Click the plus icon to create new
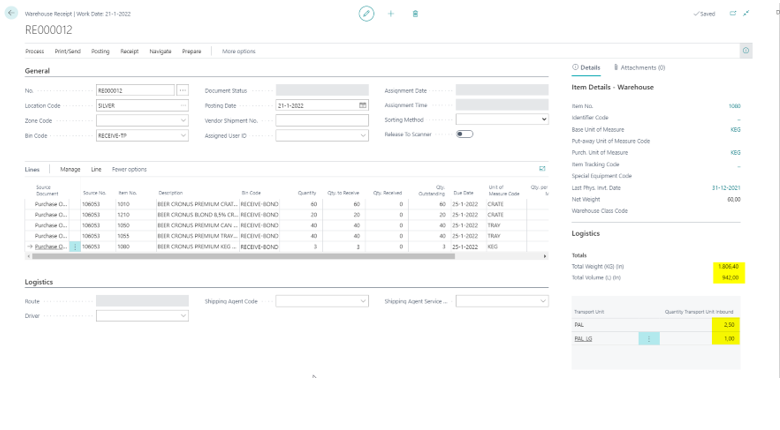This screenshot has width=780, height=430. 391,14
